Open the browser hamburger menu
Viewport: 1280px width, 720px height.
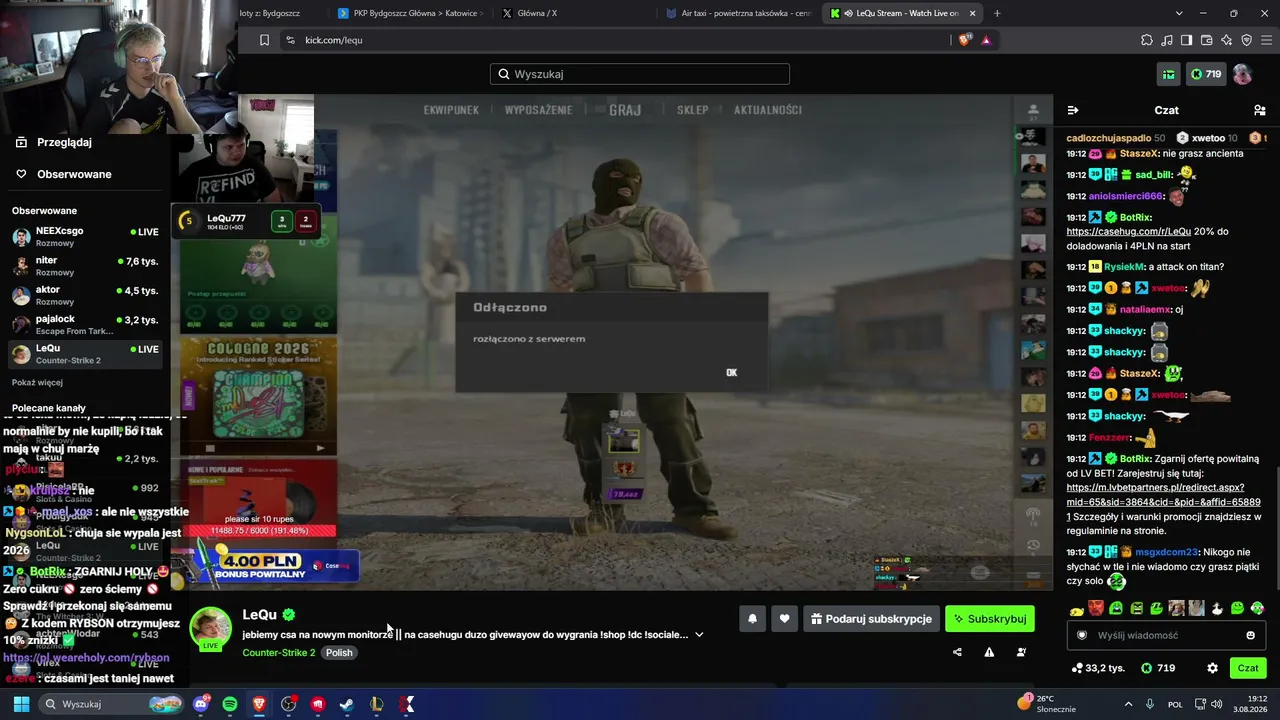[x=1266, y=40]
